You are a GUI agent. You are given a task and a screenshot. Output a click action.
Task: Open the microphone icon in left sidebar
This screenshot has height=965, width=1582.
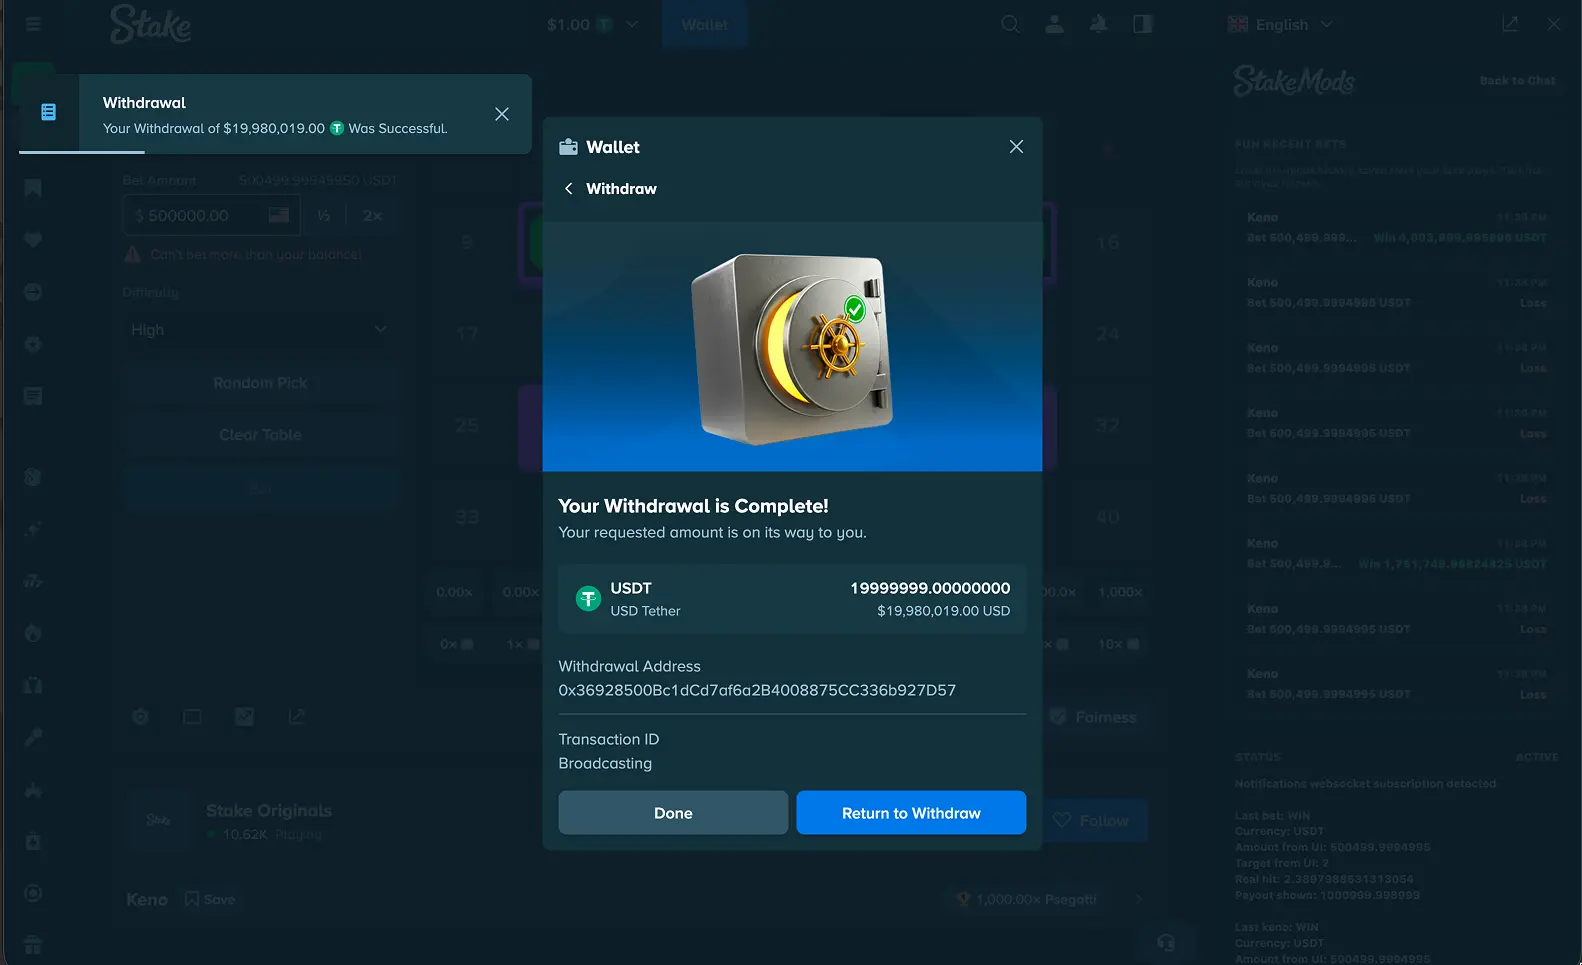tap(33, 737)
